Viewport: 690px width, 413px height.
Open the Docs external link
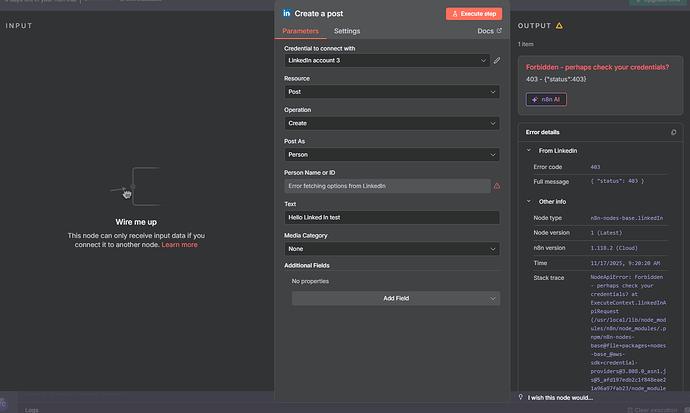click(489, 32)
